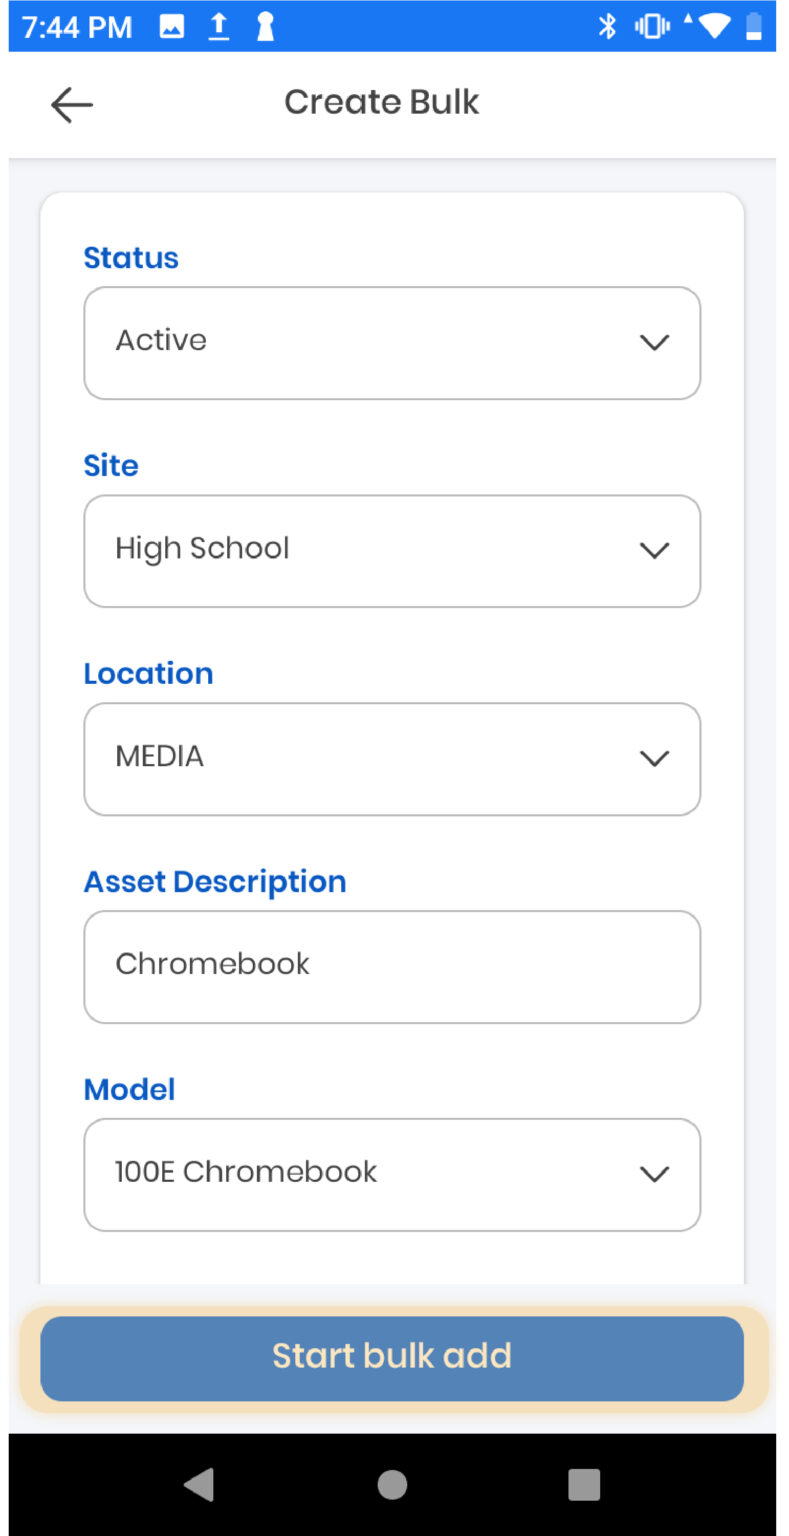Tap the Asset Description field label
789x1536 pixels.
tap(215, 882)
